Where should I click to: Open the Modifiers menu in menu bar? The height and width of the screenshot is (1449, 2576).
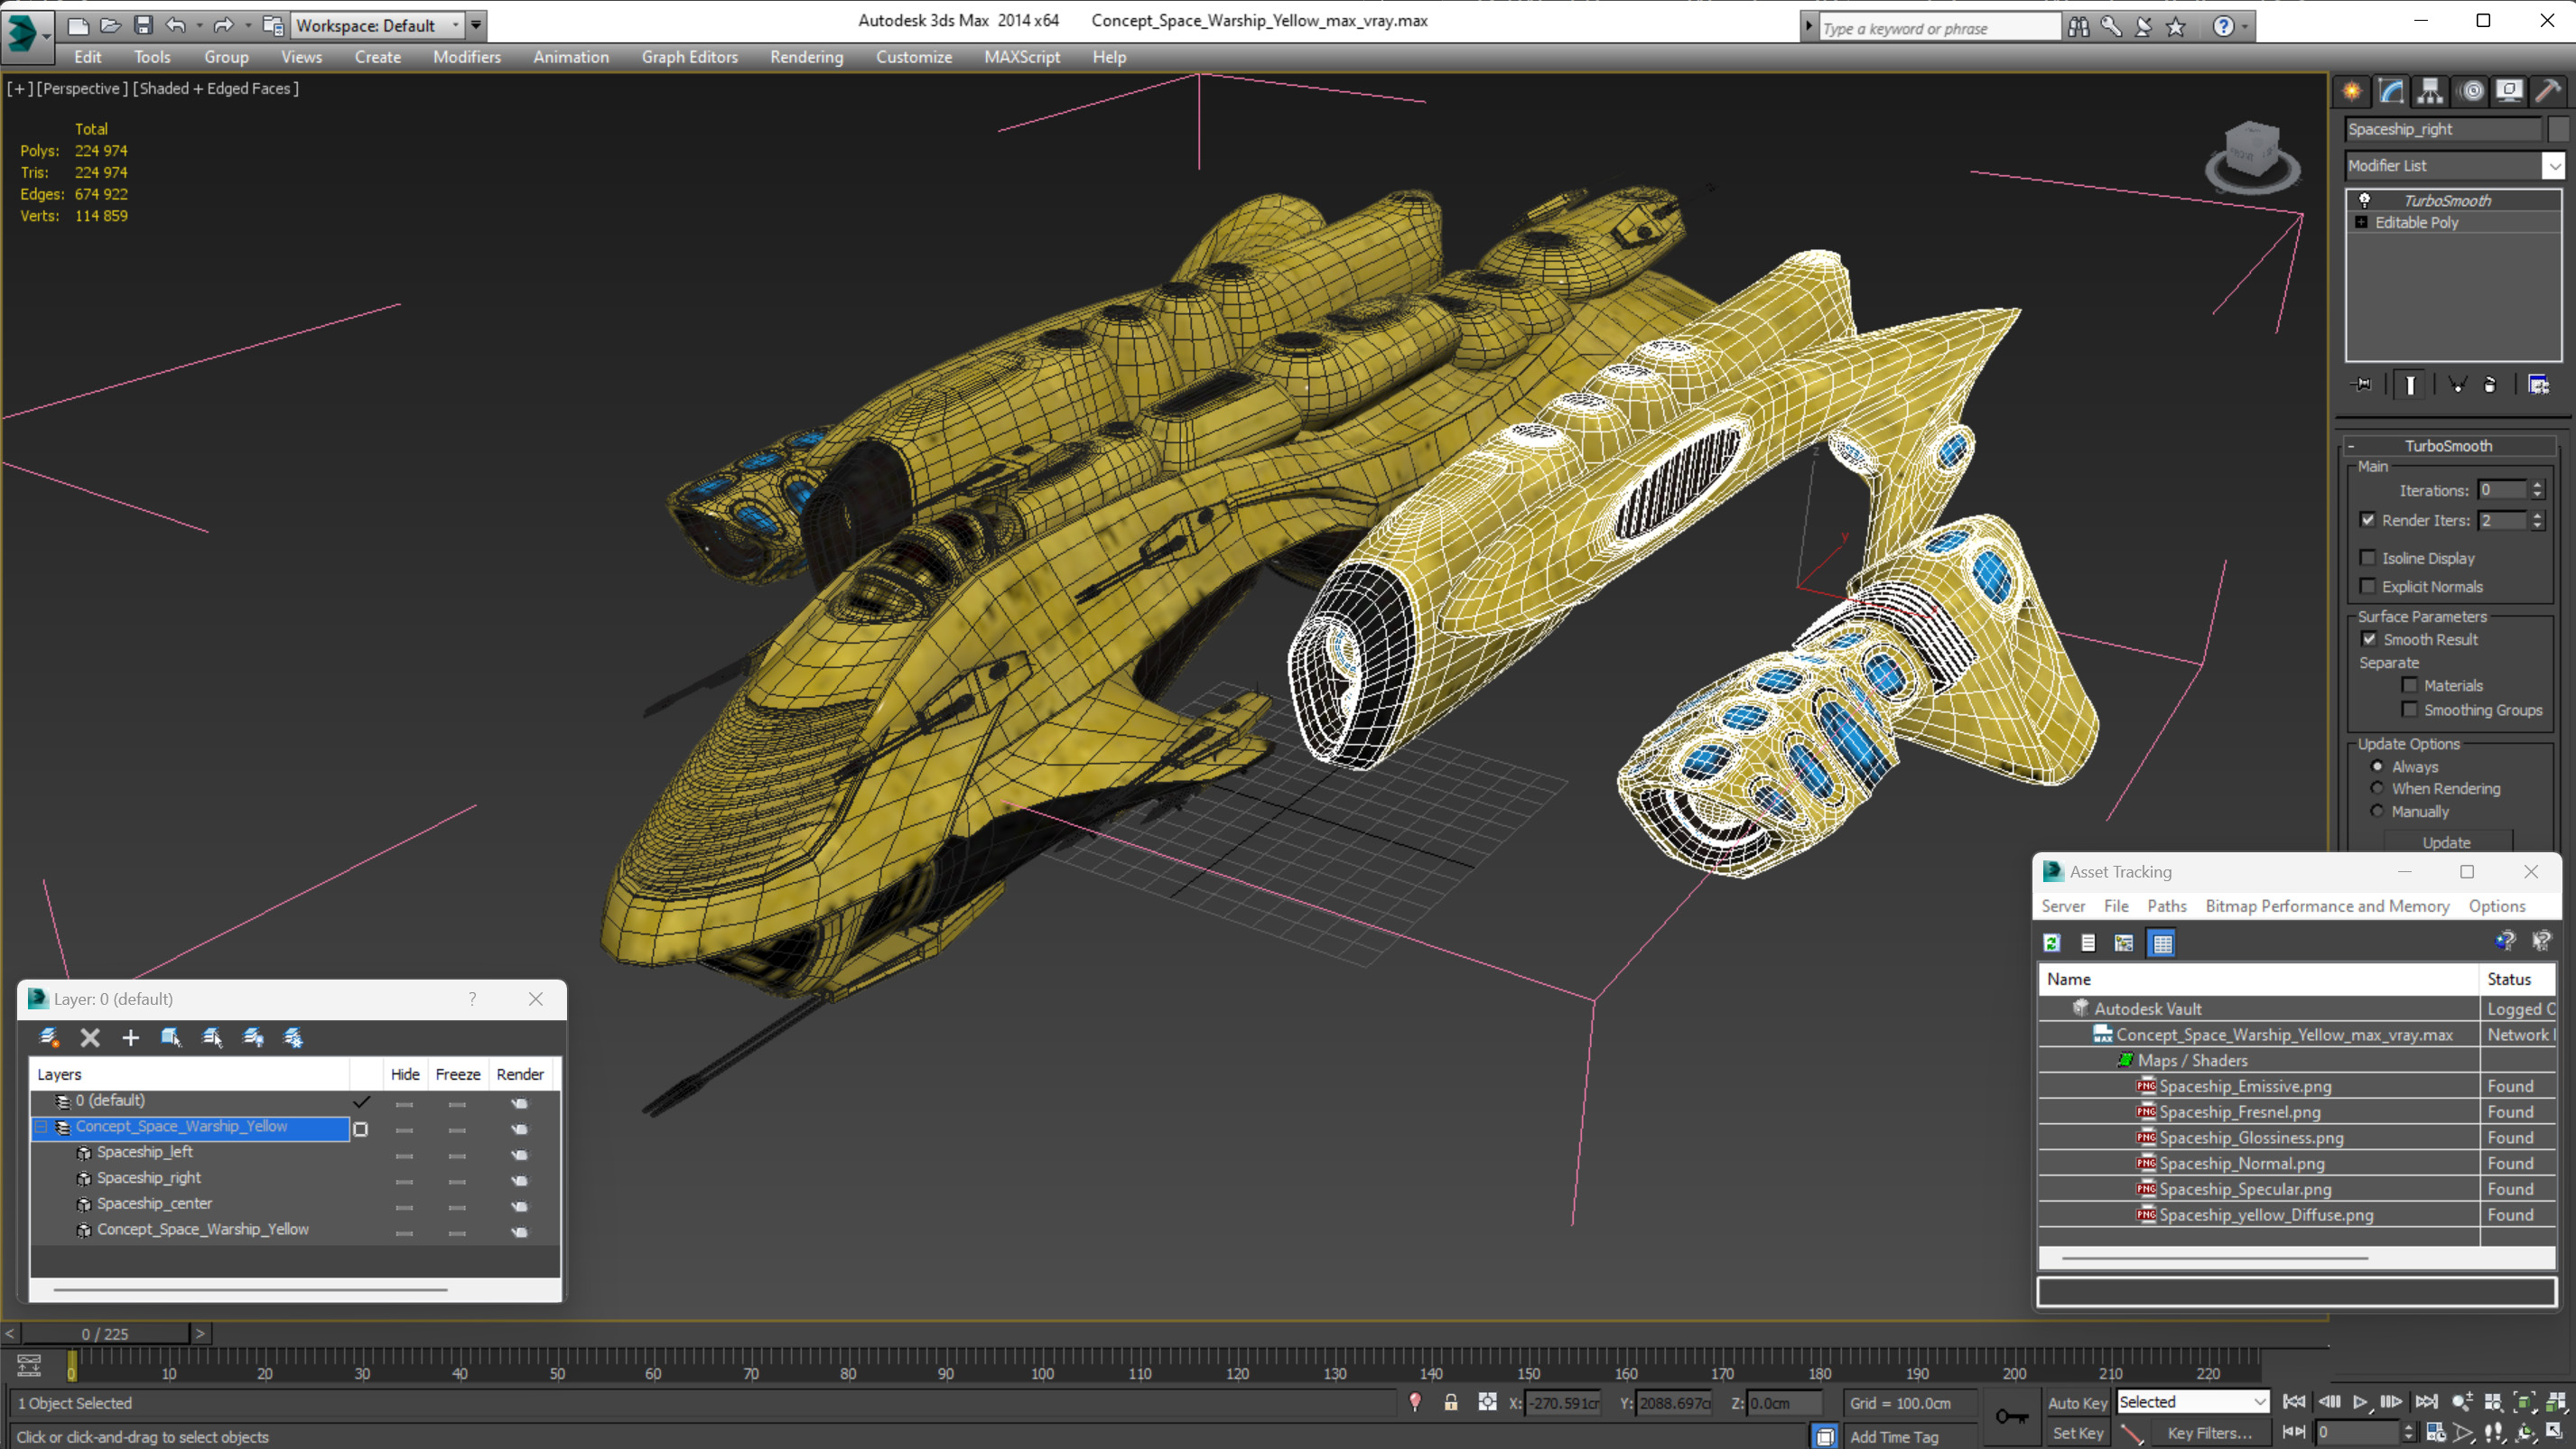click(467, 57)
